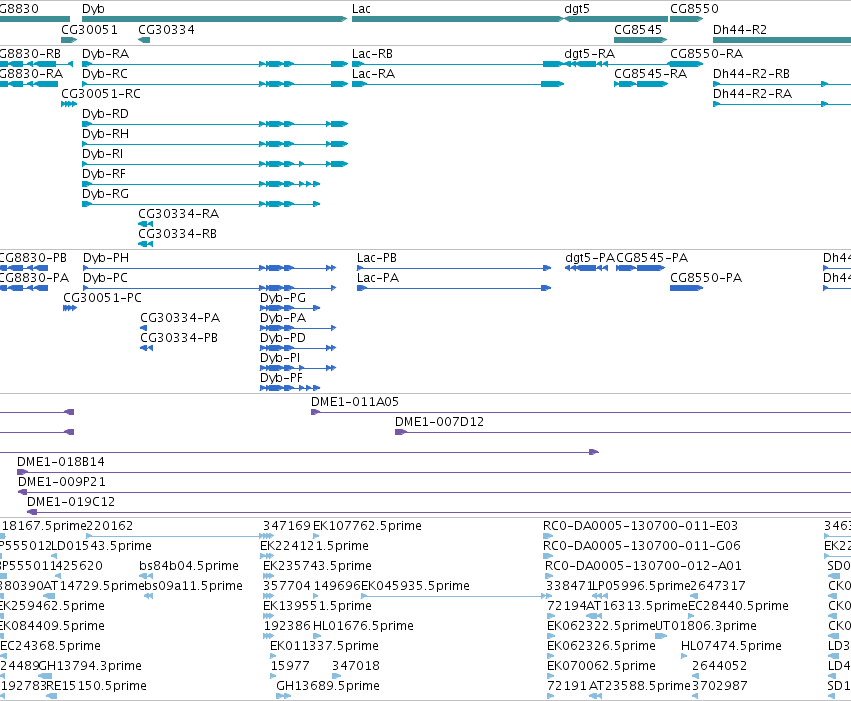Select the Dh44-R2-RB transcript label

point(751,74)
